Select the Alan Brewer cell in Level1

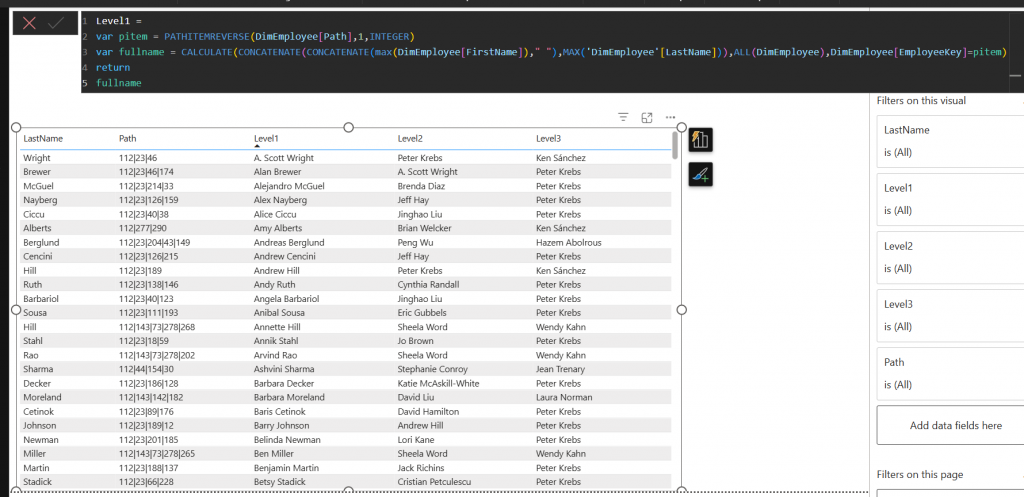tap(277, 172)
